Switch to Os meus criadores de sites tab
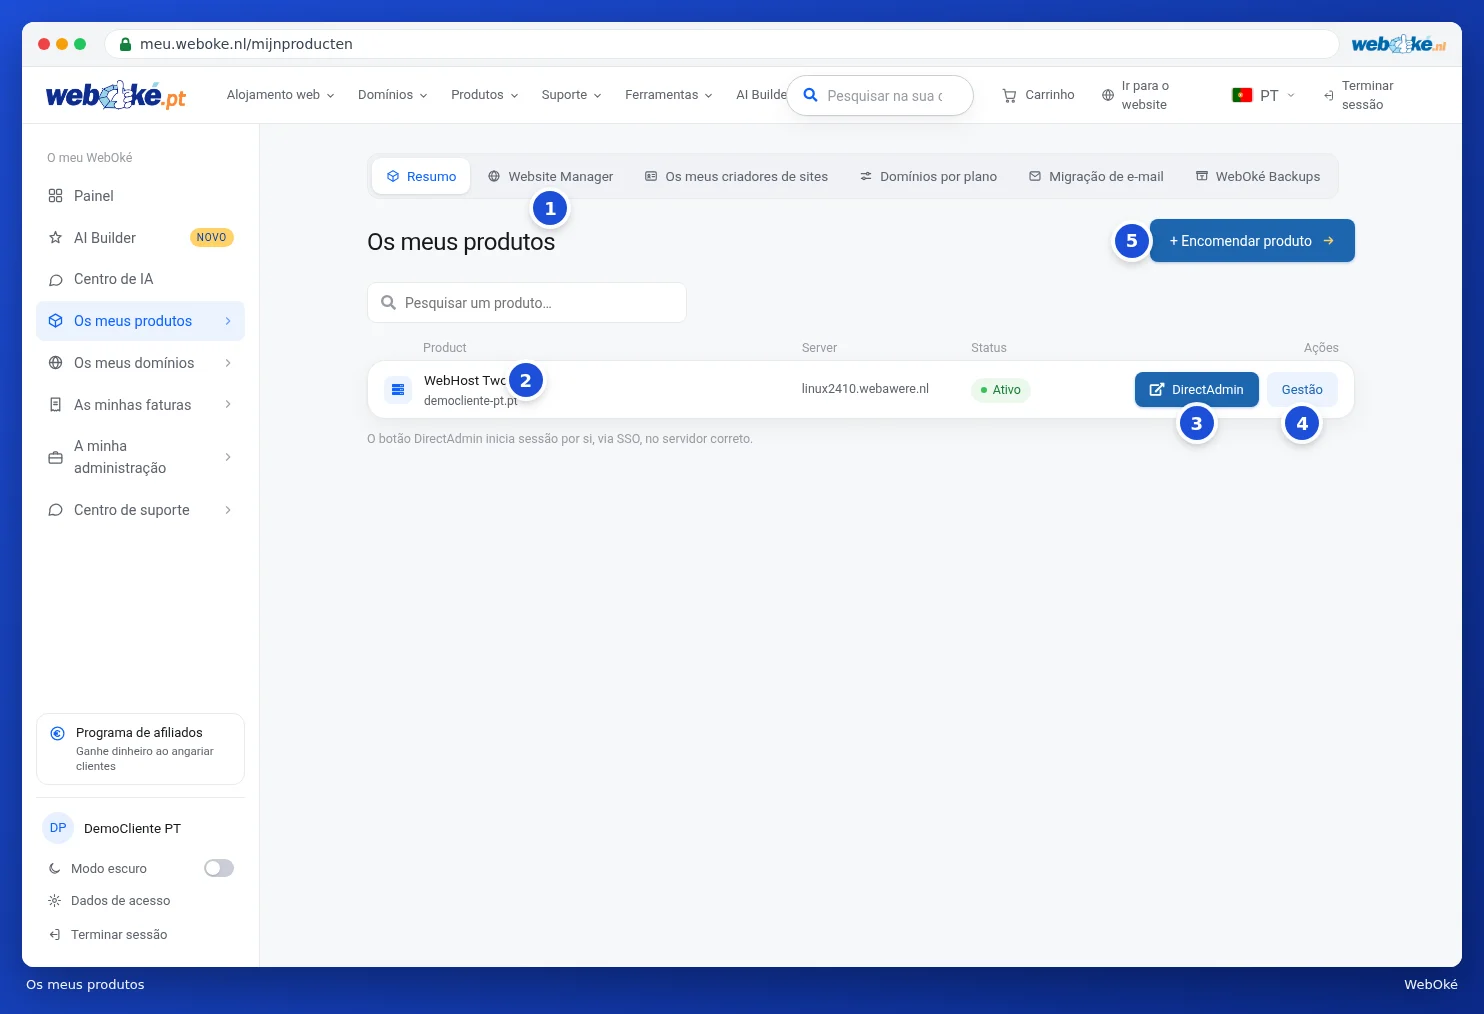The width and height of the screenshot is (1484, 1014). (736, 176)
